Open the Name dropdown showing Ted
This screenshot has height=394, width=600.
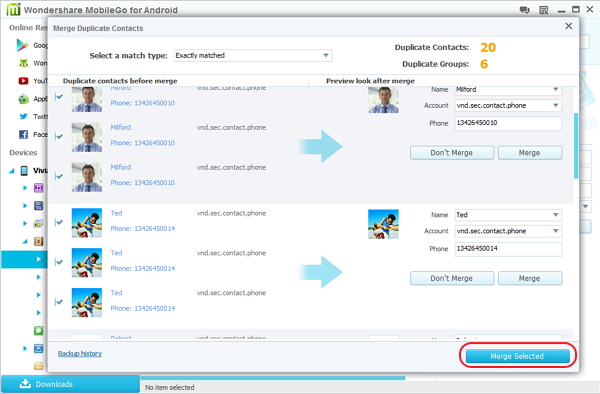508,215
